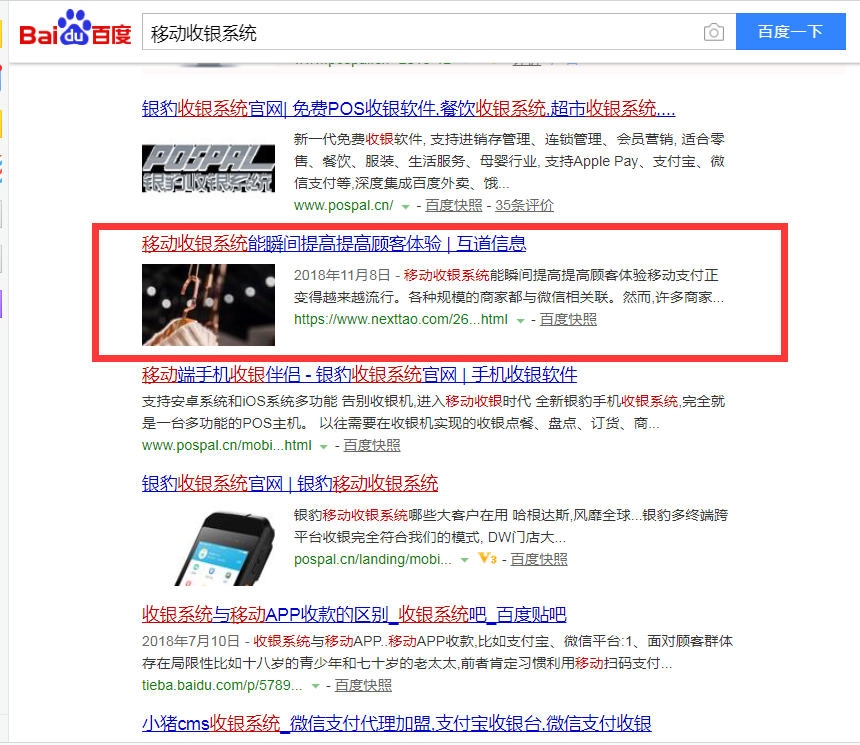This screenshot has height=745, width=860.
Task: Expand dropdown arrow next to pospal.cn/landing URL
Action: tap(465, 561)
